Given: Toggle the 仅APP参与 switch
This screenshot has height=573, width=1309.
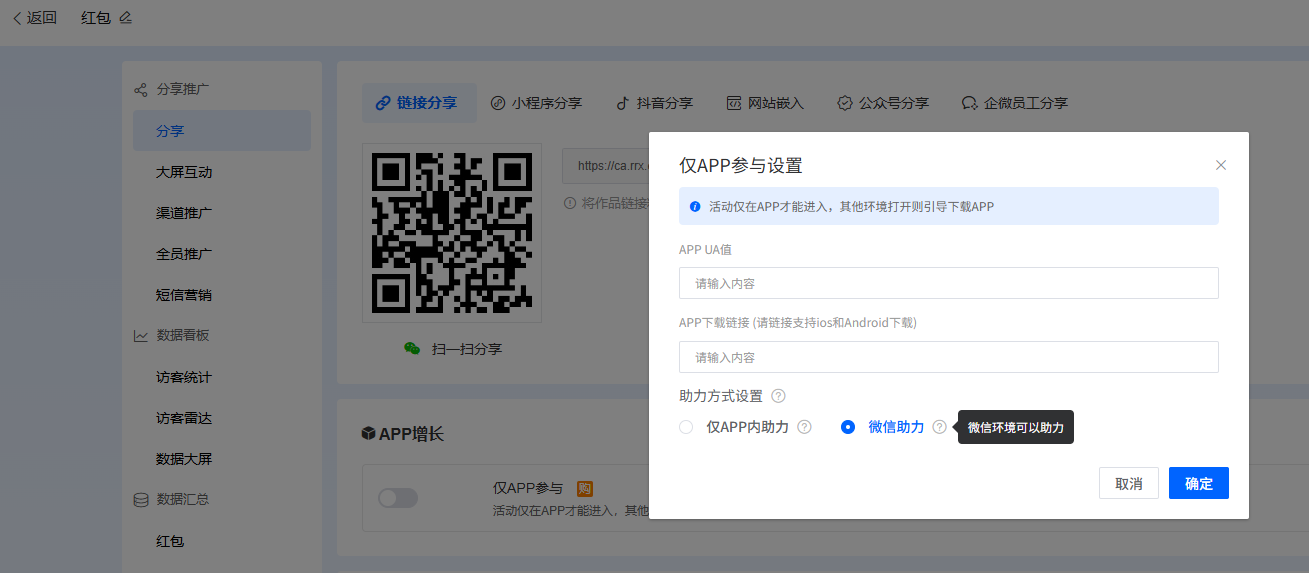Looking at the screenshot, I should [397, 497].
